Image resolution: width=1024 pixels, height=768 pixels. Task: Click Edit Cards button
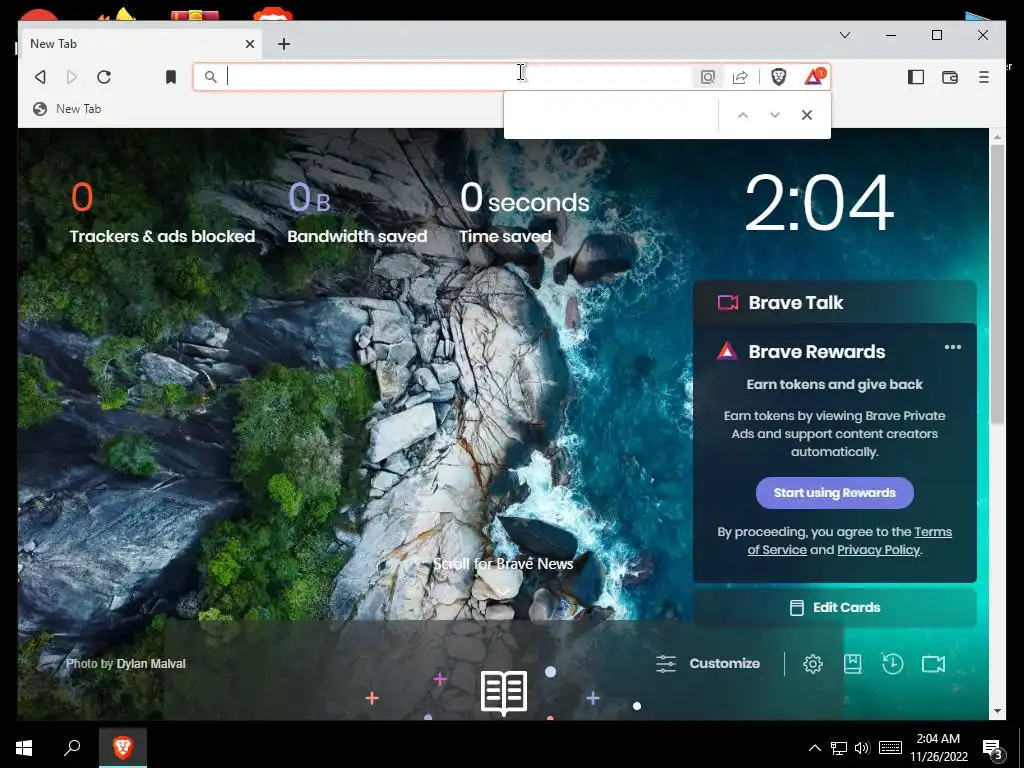coord(835,607)
